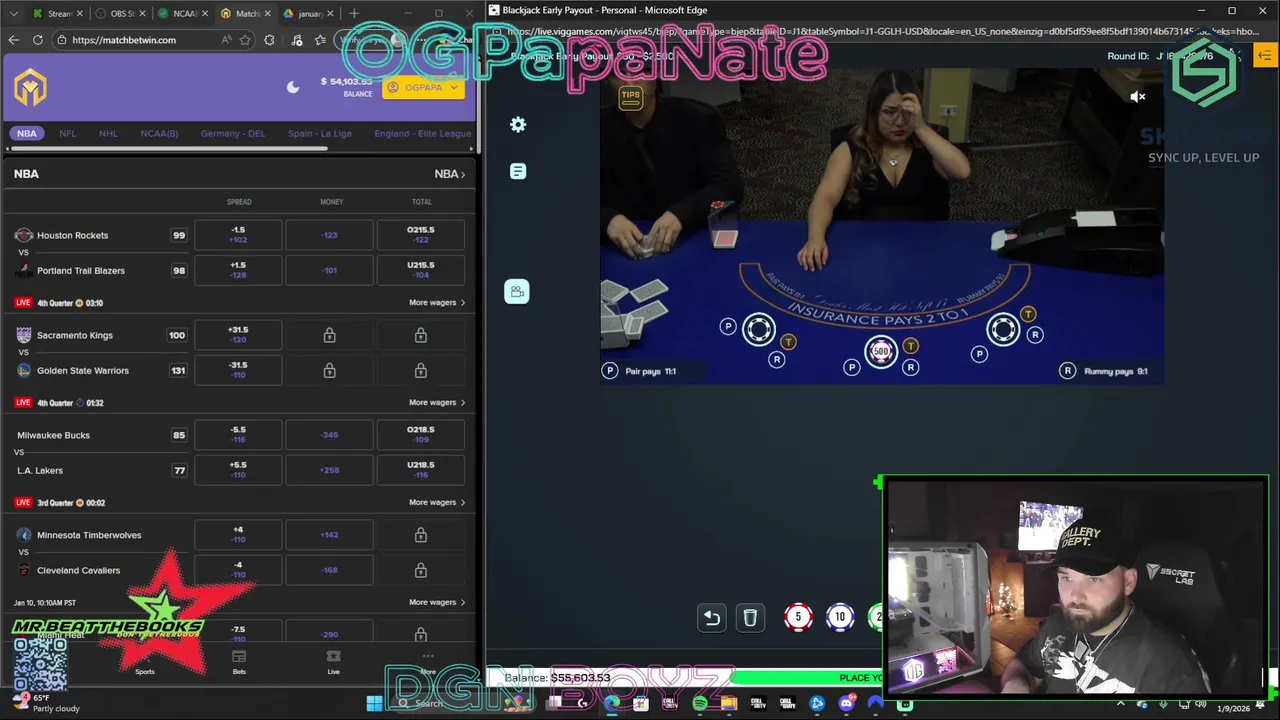Select Sacramento Kings +31.5 spread
Viewport: 1280px width, 720px height.
point(238,335)
